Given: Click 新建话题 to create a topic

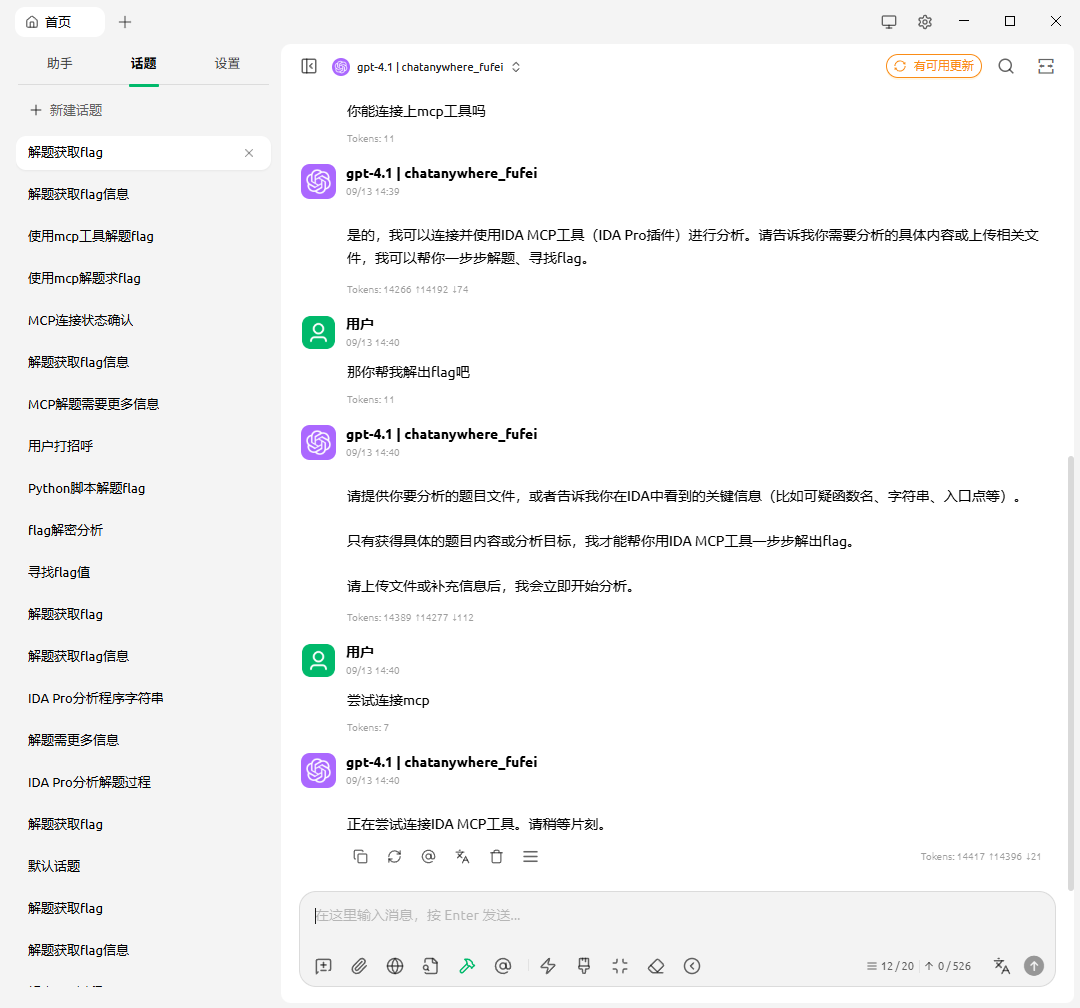Looking at the screenshot, I should coord(67,110).
